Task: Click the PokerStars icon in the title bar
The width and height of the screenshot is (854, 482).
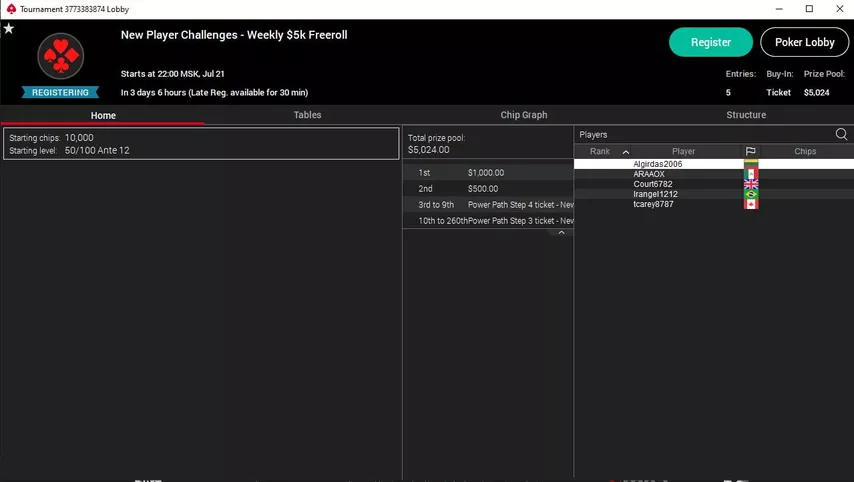Action: [x=11, y=9]
